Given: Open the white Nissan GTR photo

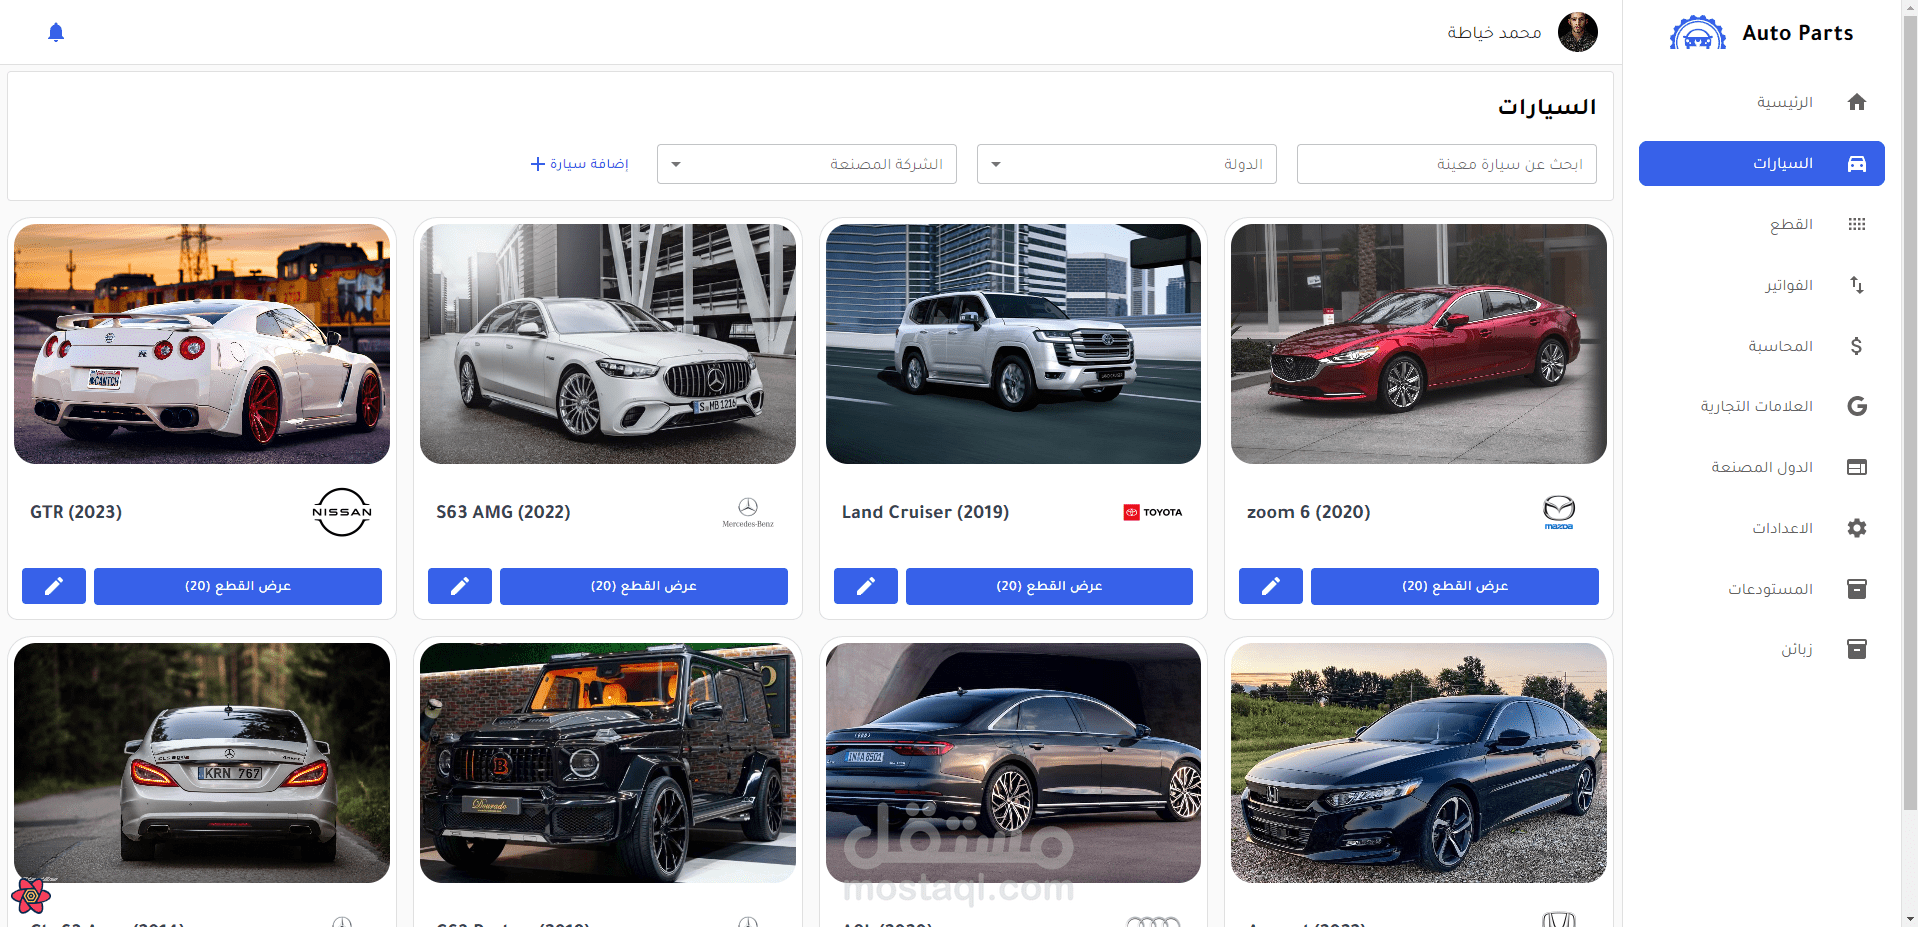Looking at the screenshot, I should [x=202, y=344].
